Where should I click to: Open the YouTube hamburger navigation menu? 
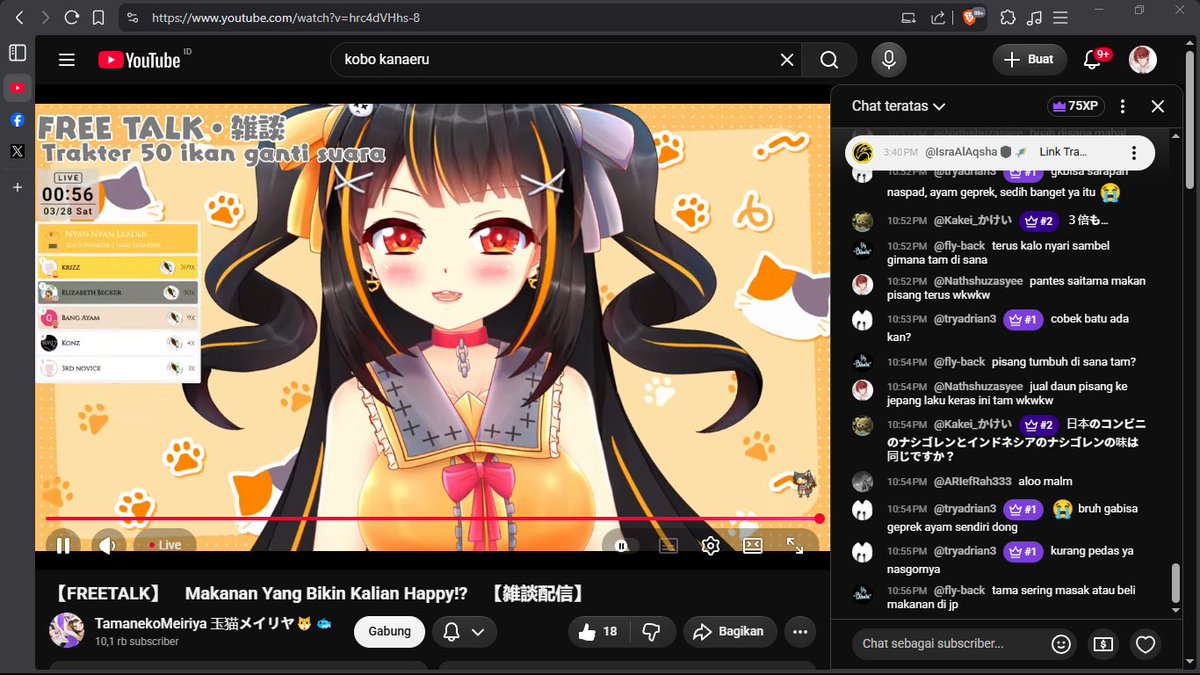coord(66,59)
